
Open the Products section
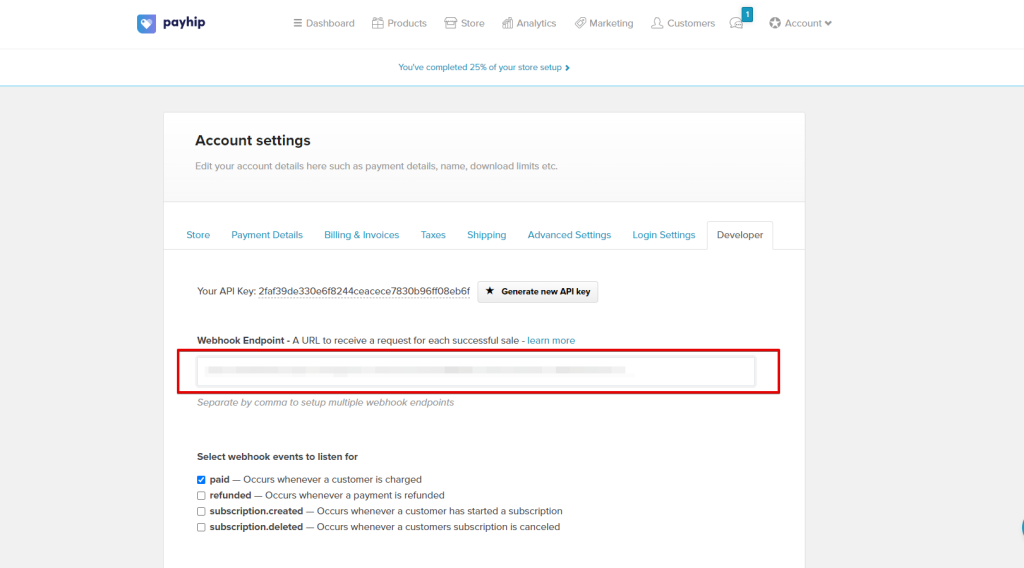[x=399, y=23]
